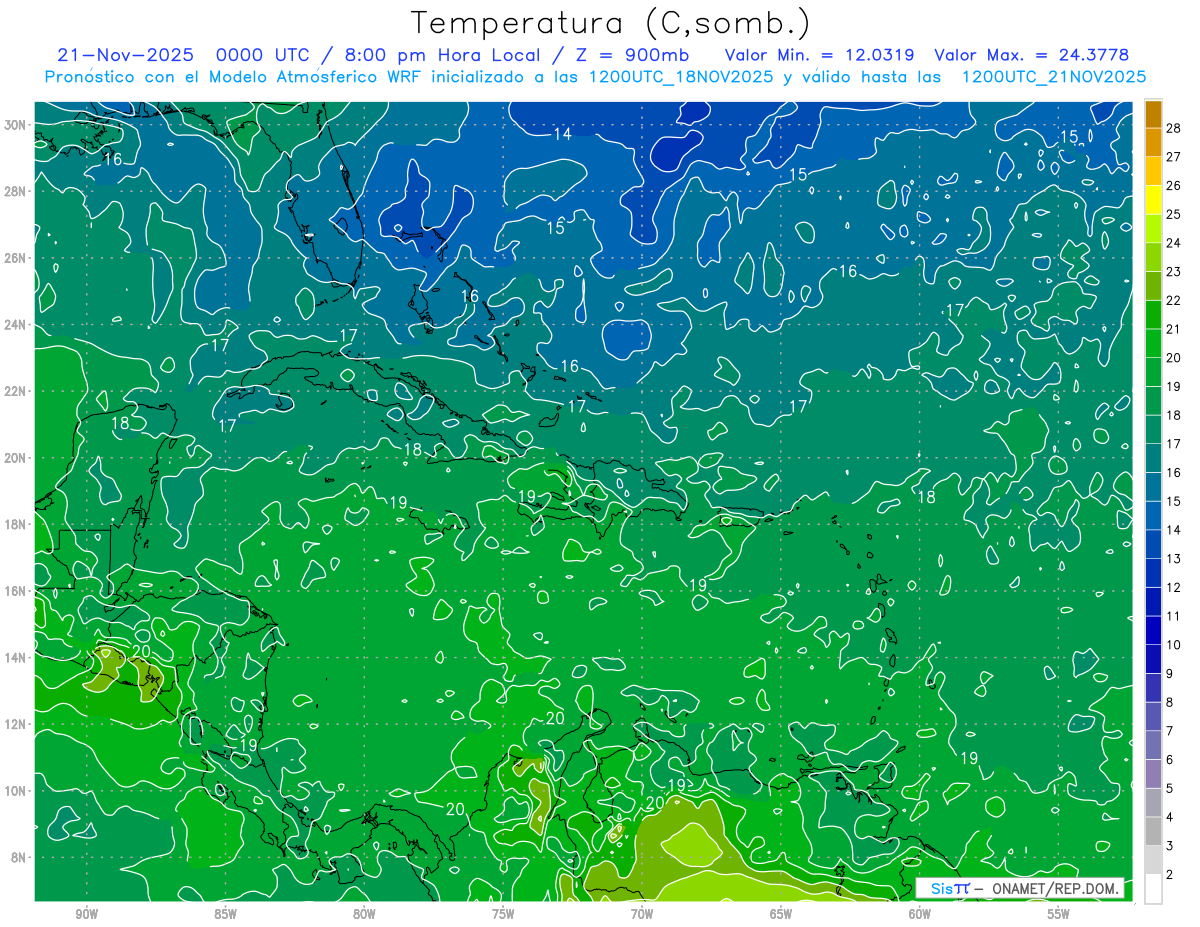The image size is (1200, 927).
Task: Click the color scale label '12'
Action: 1174,587
